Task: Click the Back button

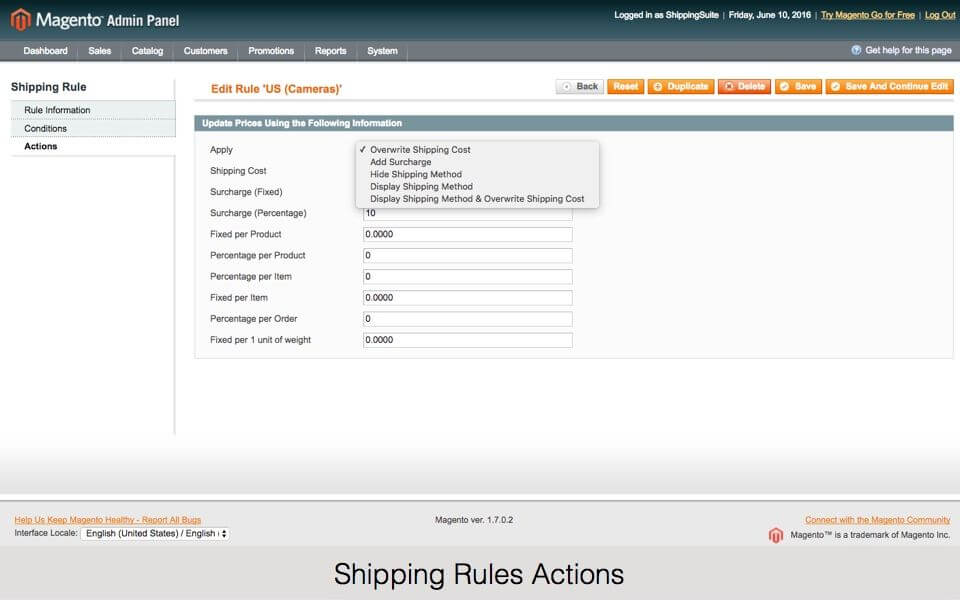Action: coord(580,86)
